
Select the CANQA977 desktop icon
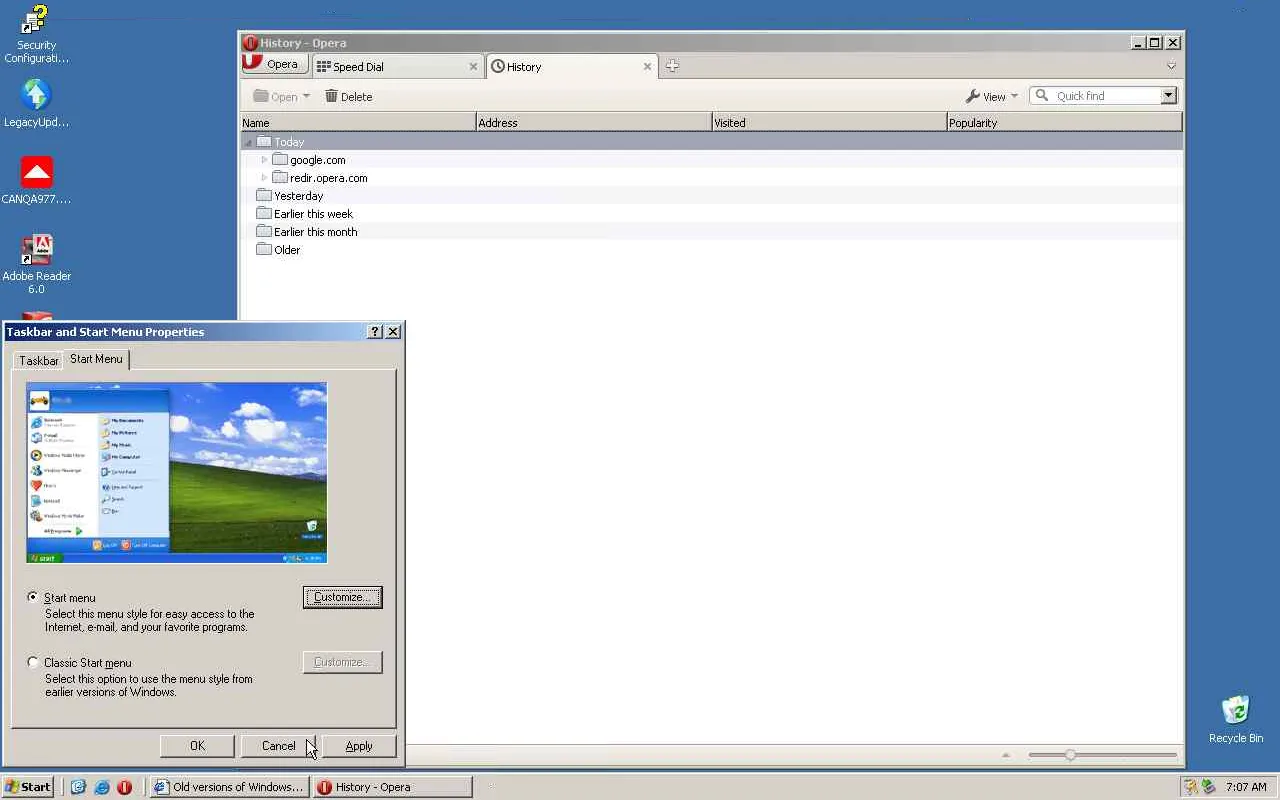pos(36,181)
